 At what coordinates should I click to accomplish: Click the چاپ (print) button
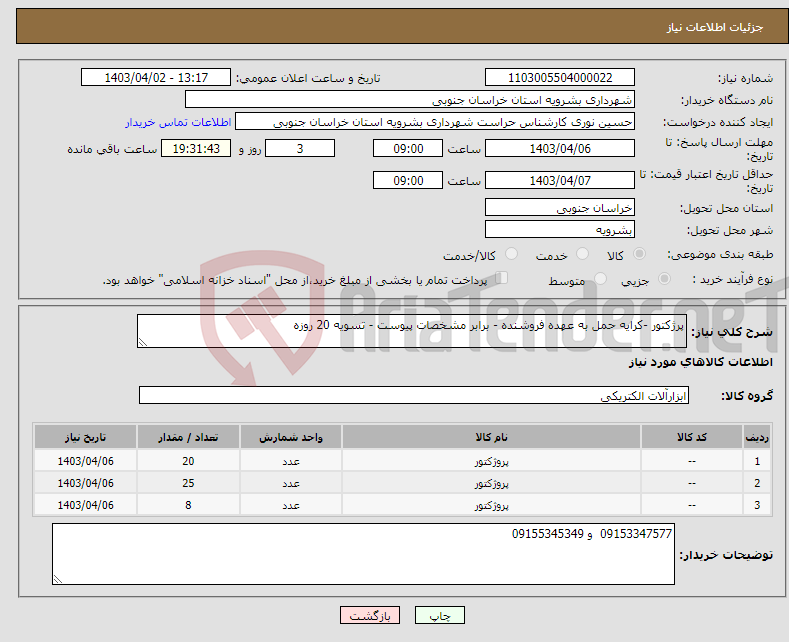click(x=439, y=615)
